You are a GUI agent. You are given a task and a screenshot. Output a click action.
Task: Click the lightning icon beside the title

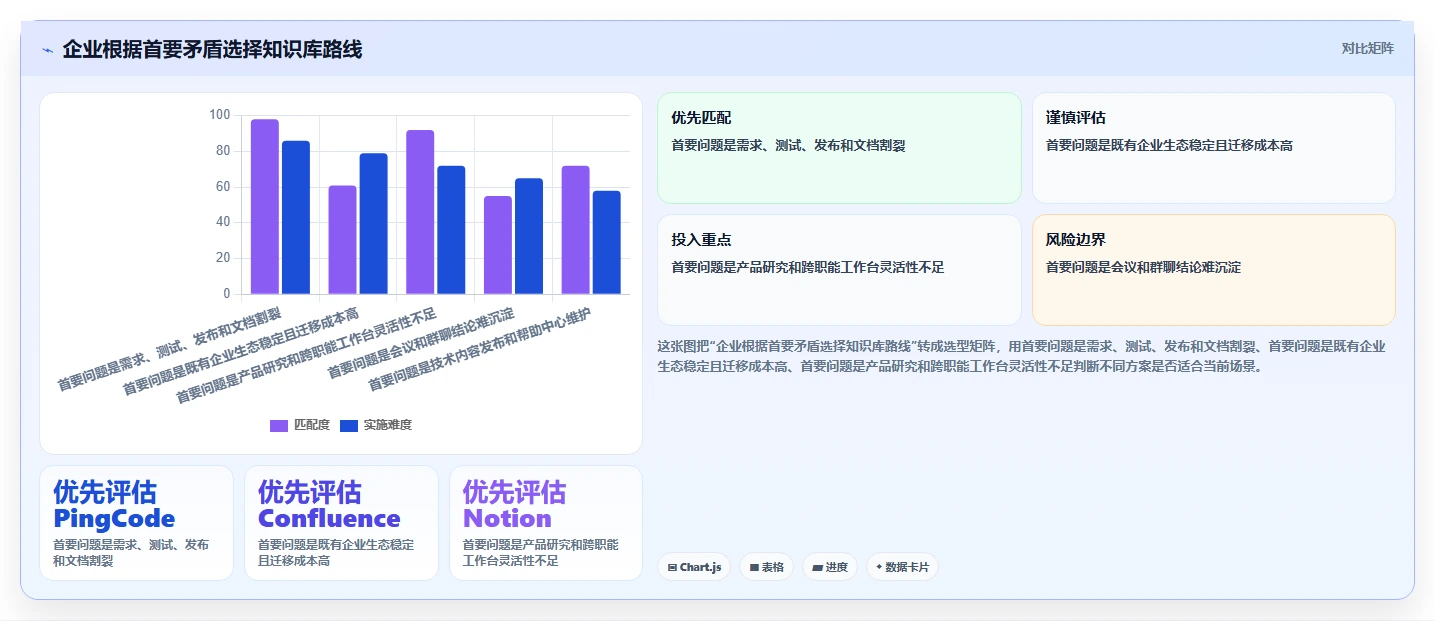tap(47, 49)
